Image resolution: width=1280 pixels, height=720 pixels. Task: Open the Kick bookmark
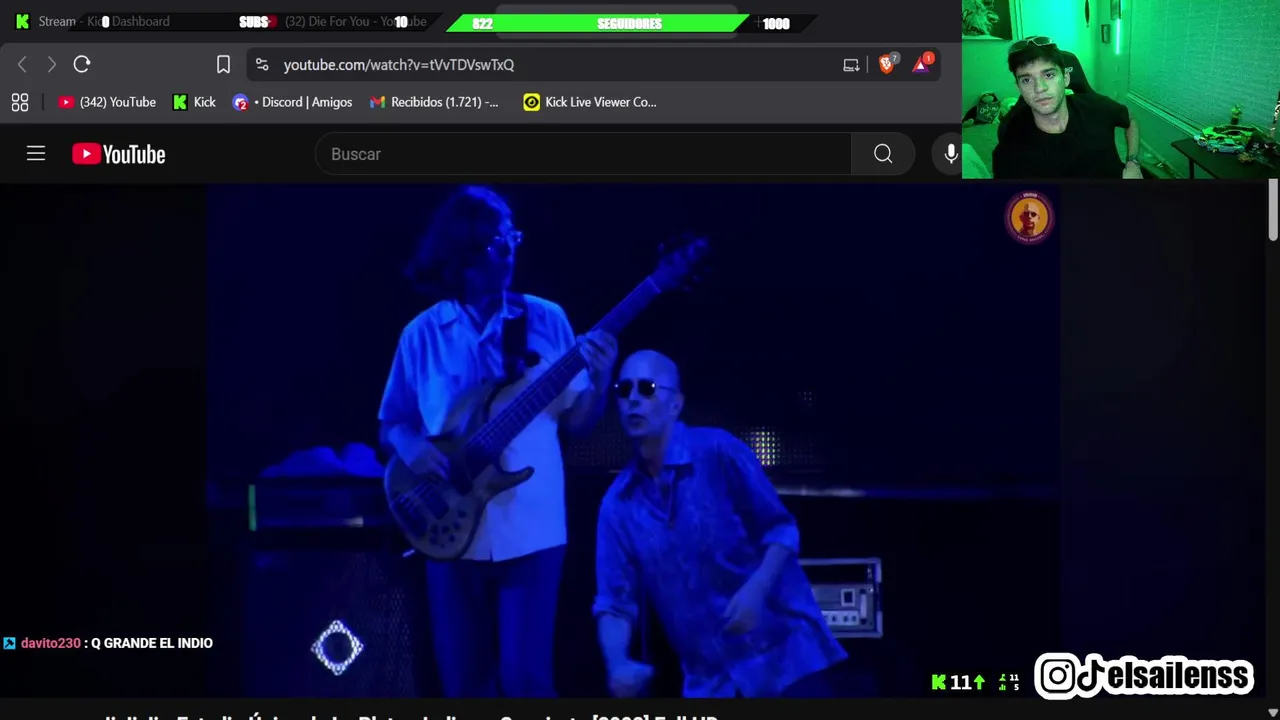[194, 102]
